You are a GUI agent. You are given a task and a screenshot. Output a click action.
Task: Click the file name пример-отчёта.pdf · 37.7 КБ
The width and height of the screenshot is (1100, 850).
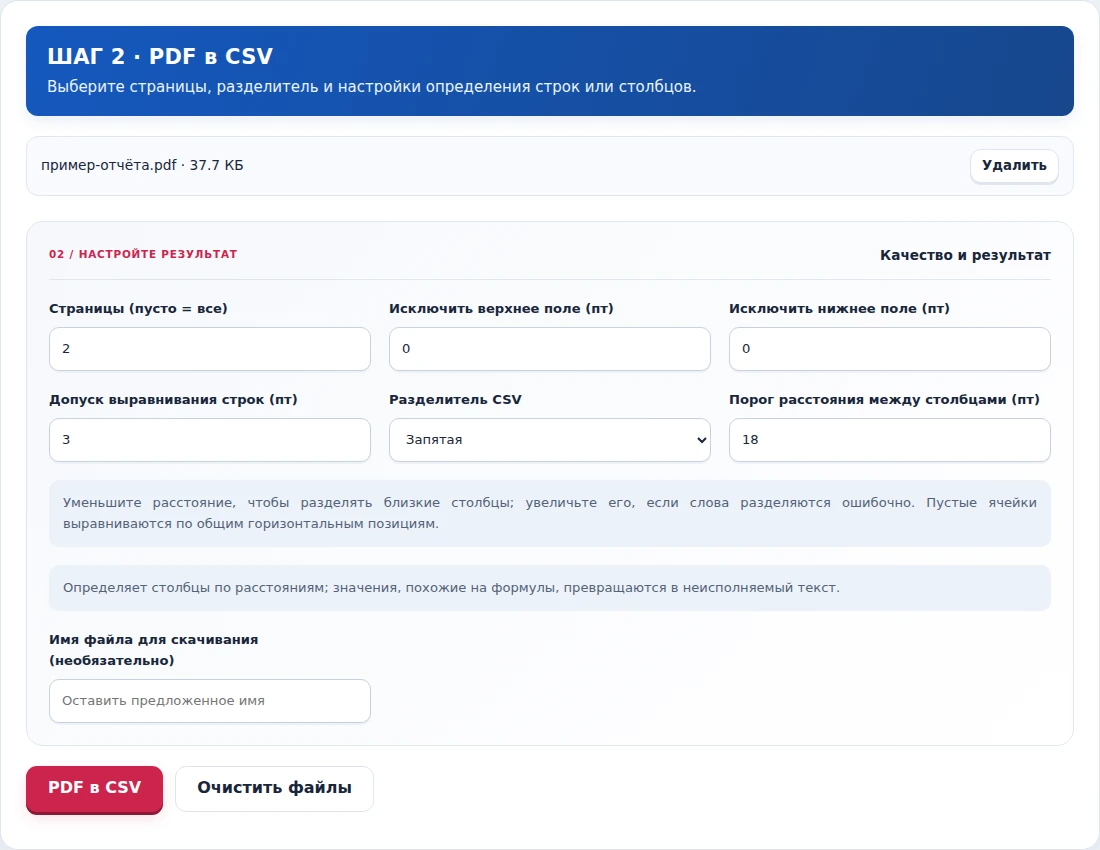(142, 166)
